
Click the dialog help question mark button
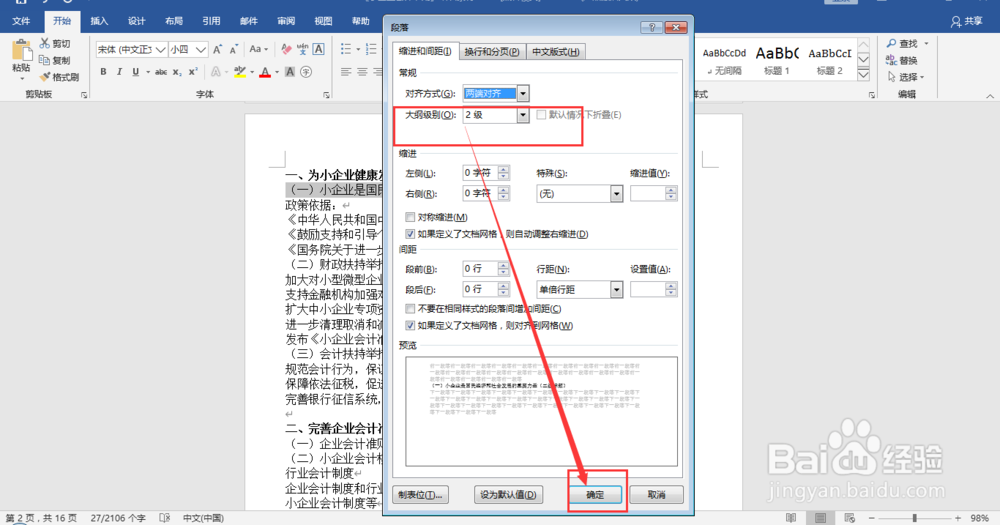coord(651,27)
